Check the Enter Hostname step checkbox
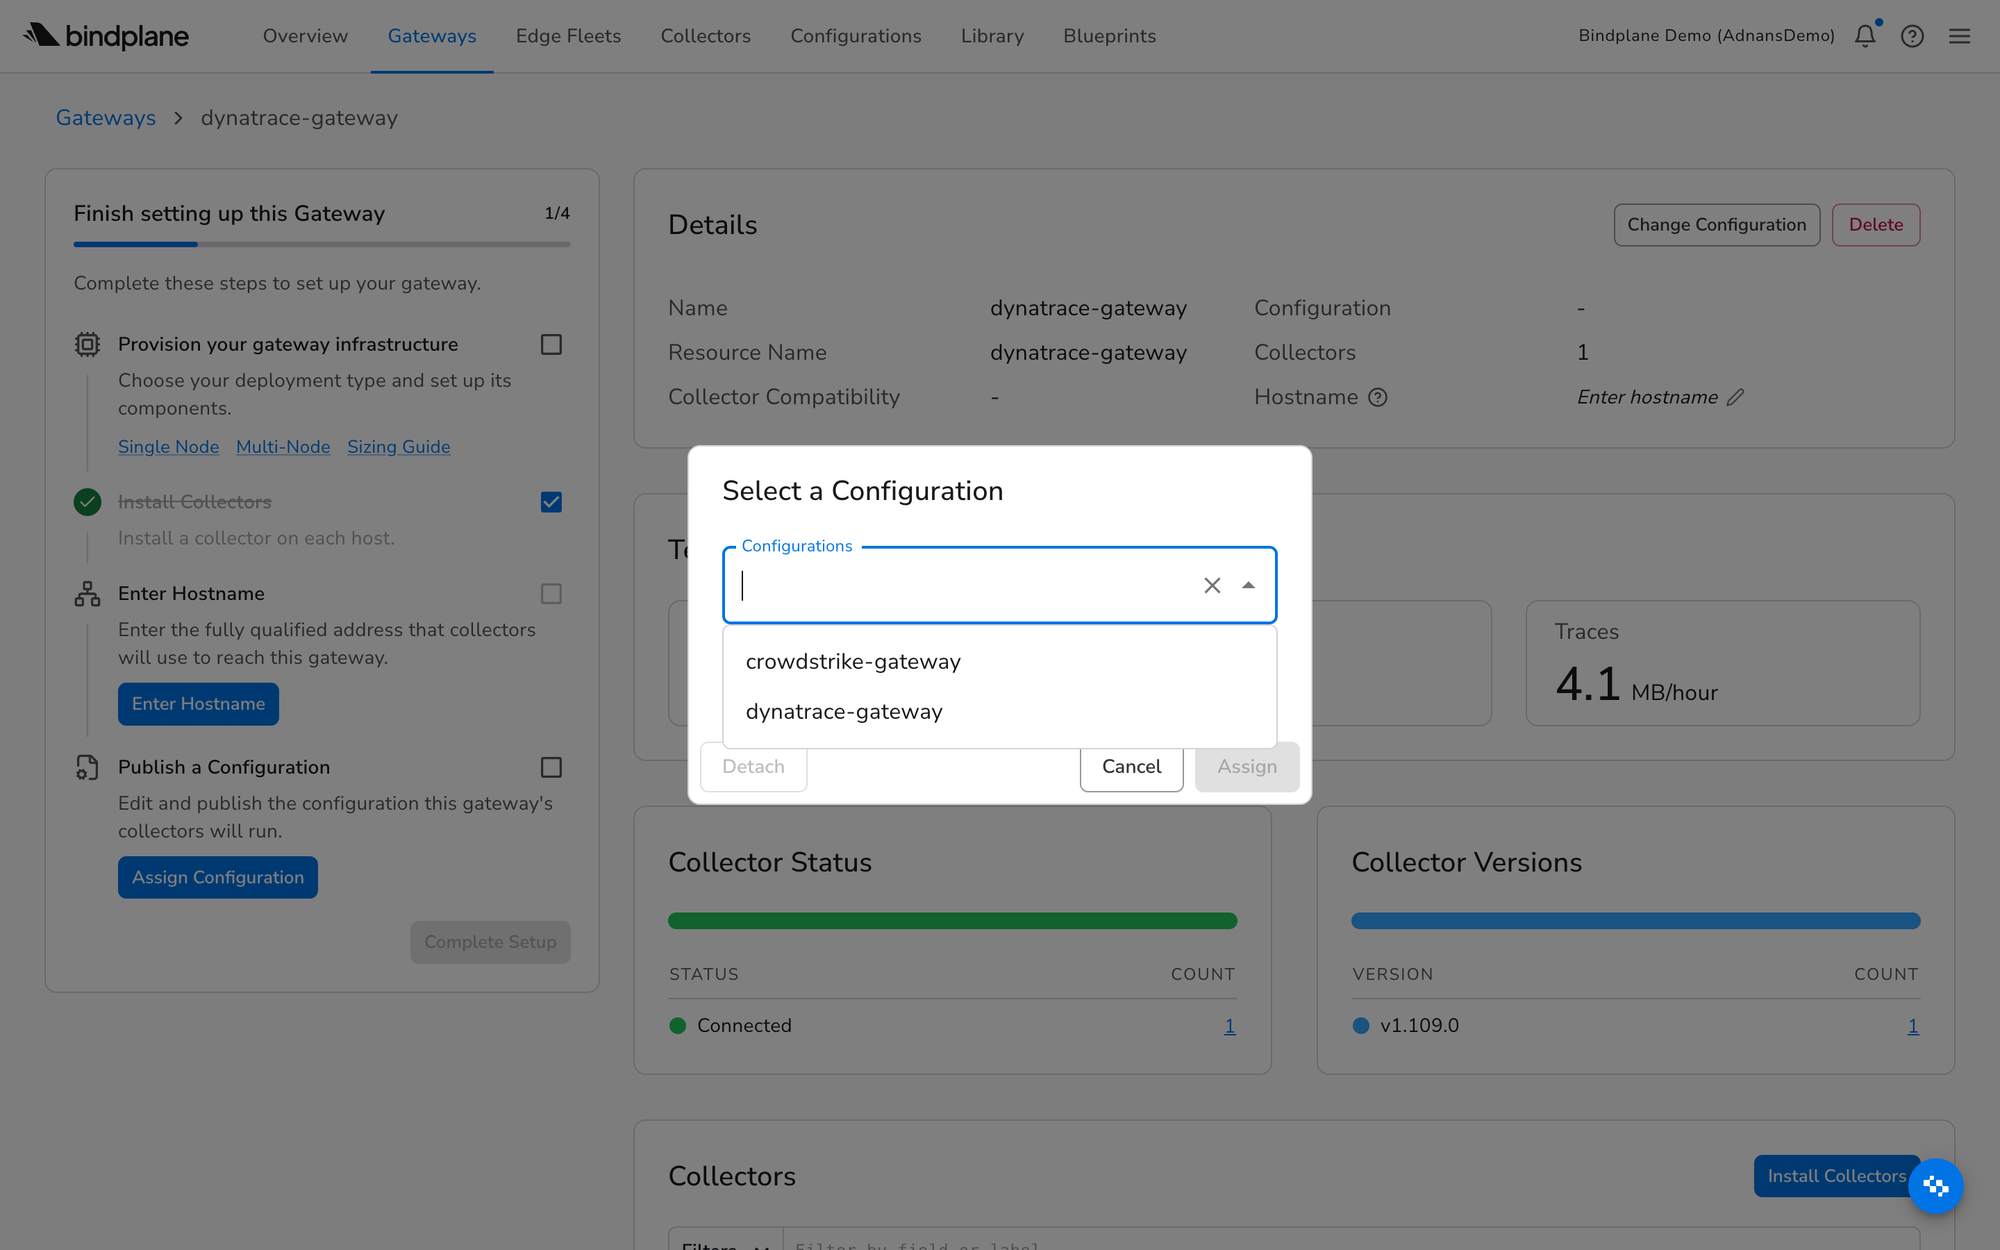Image resolution: width=2000 pixels, height=1250 pixels. 551,594
